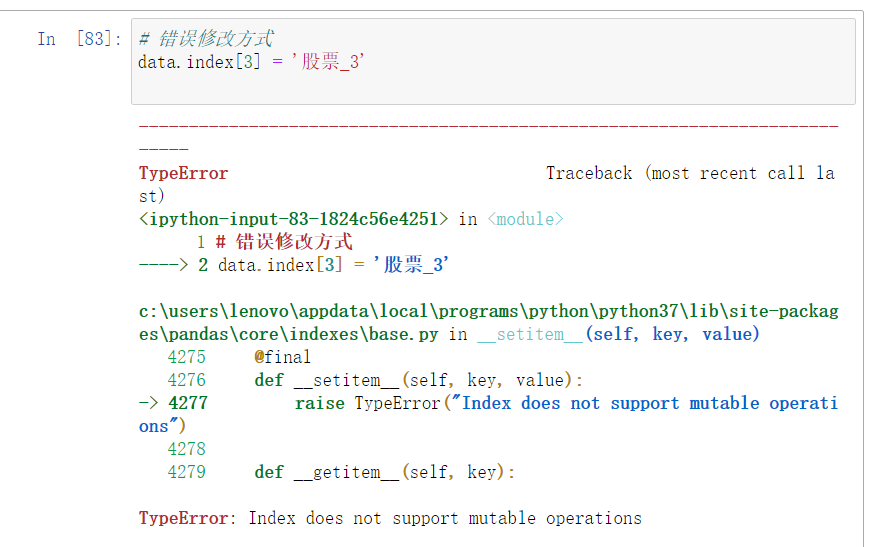Click the code input cell editor

click(x=493, y=61)
